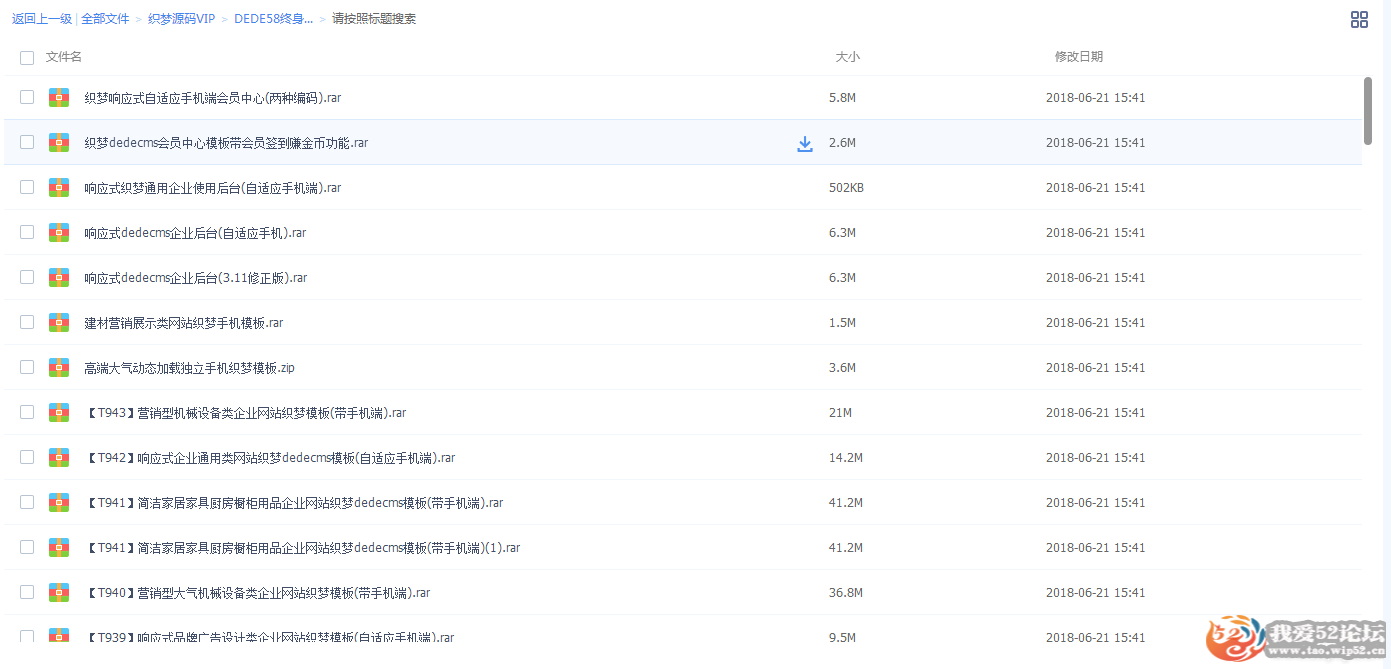This screenshot has width=1391, height=669.
Task: Open file 高端大气动态加载独立手机织梦模板.zip
Action: (189, 368)
